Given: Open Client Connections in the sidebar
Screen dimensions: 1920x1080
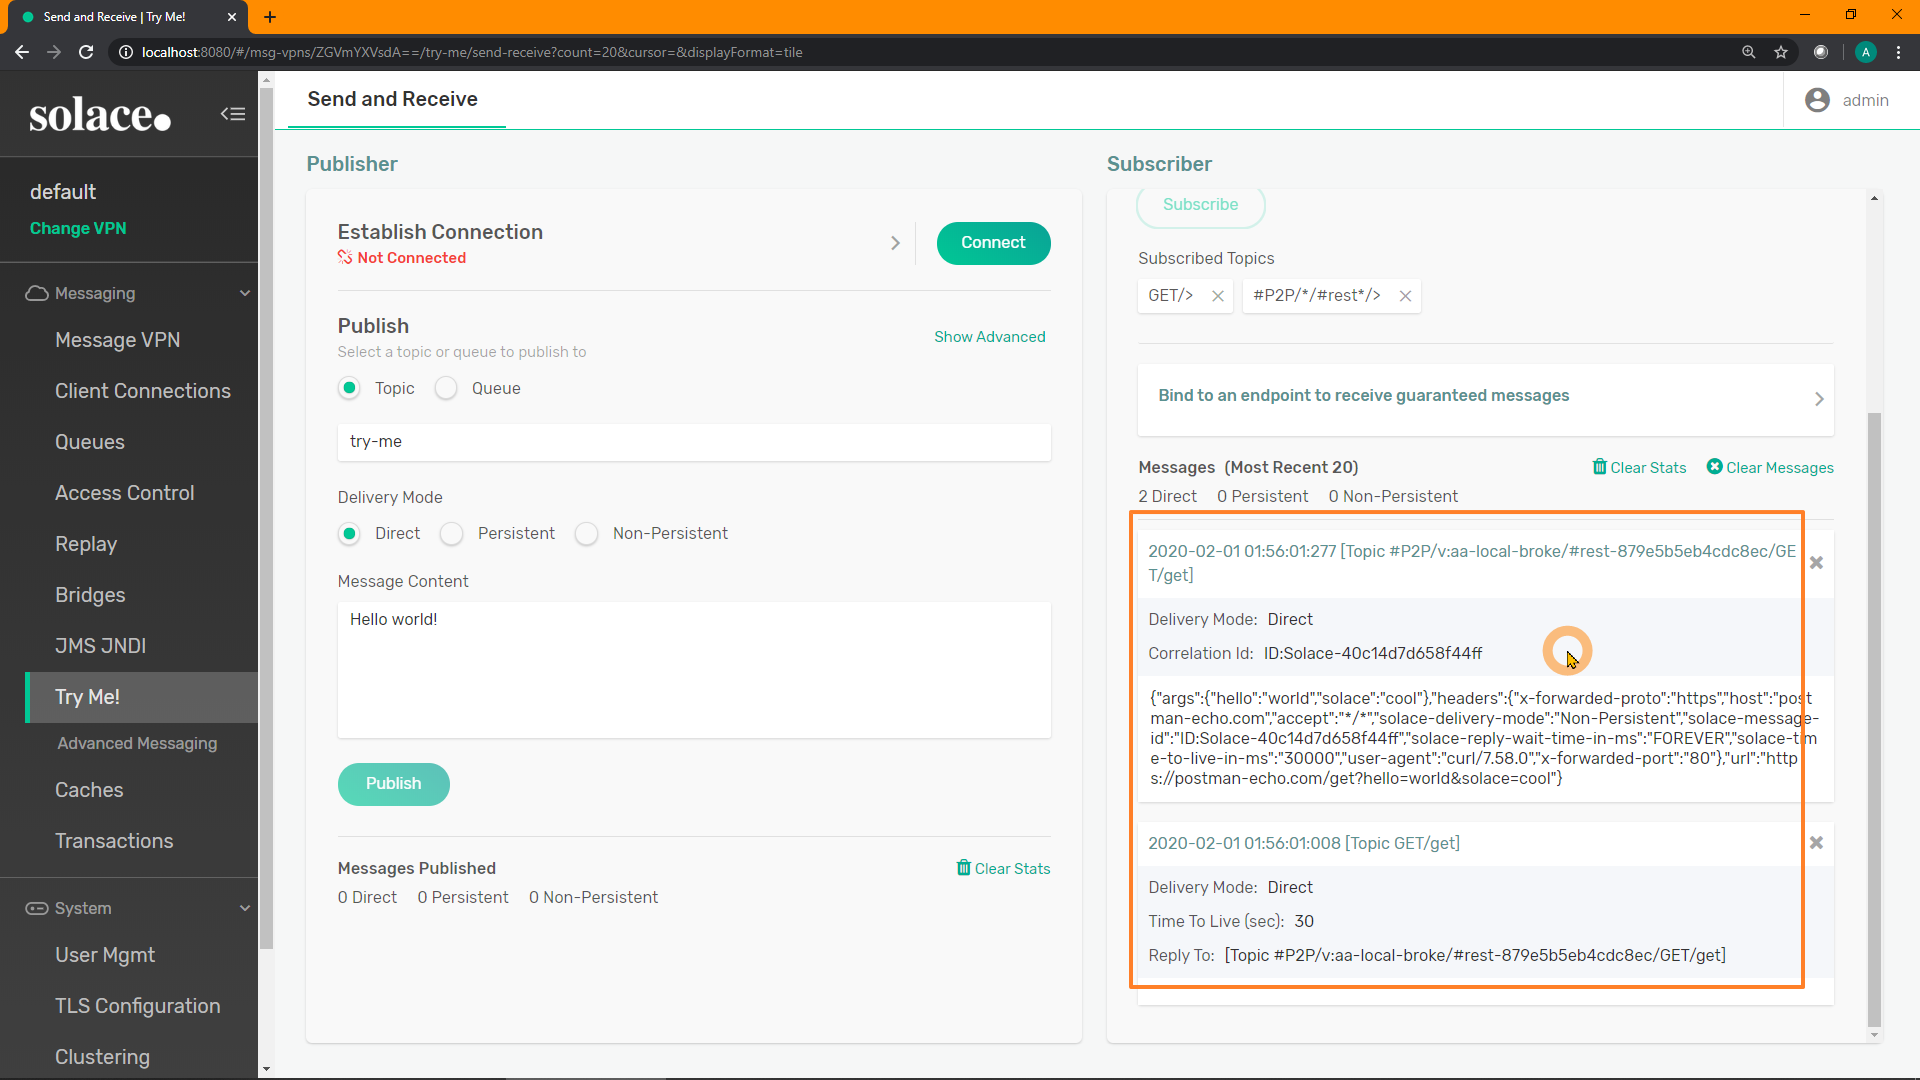Looking at the screenshot, I should [143, 391].
